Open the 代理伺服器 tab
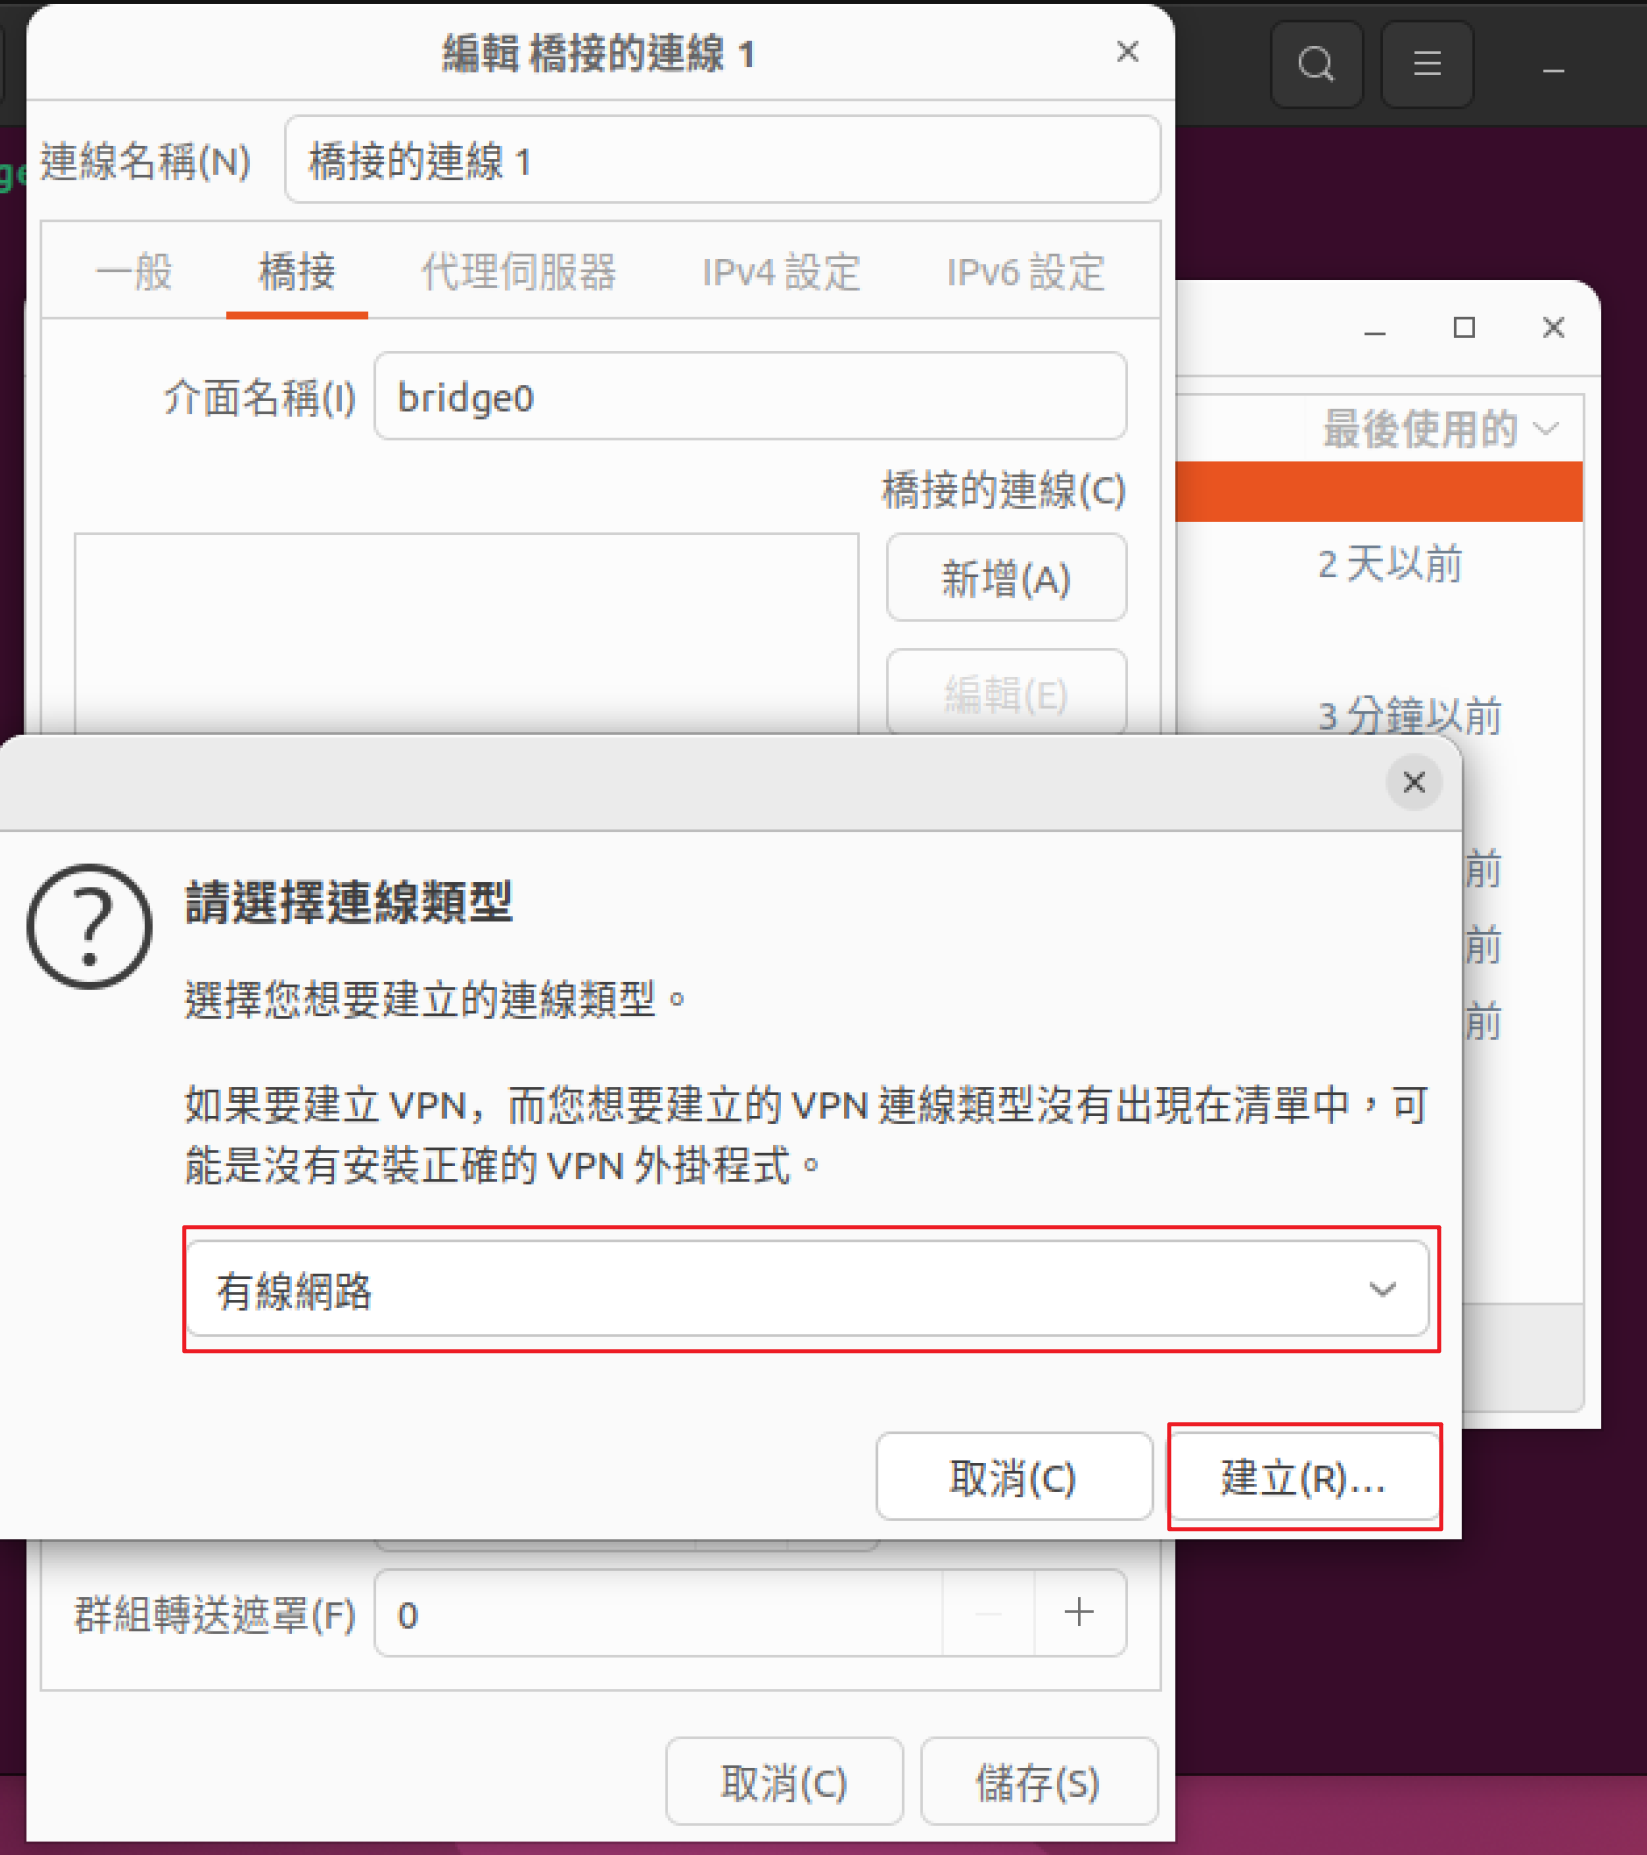This screenshot has width=1647, height=1855. point(518,272)
